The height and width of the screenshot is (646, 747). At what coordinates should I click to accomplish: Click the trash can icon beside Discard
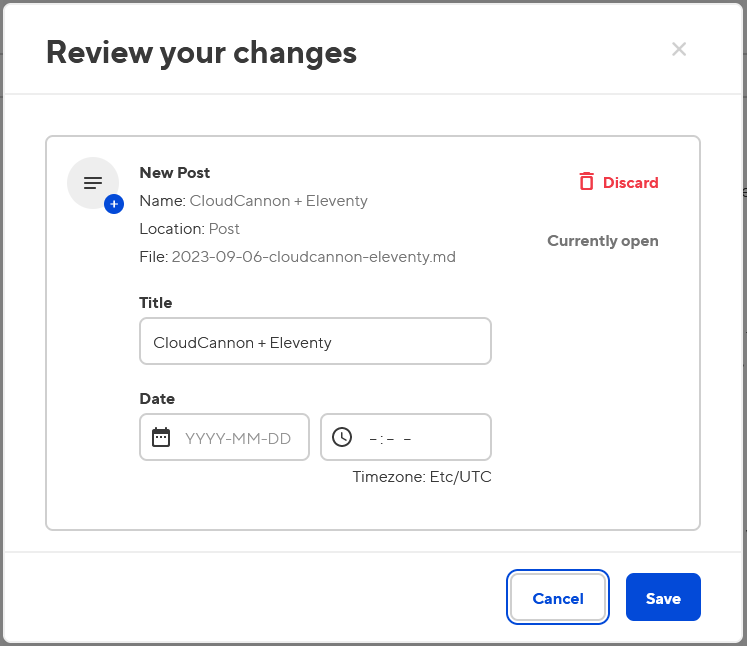(x=586, y=182)
